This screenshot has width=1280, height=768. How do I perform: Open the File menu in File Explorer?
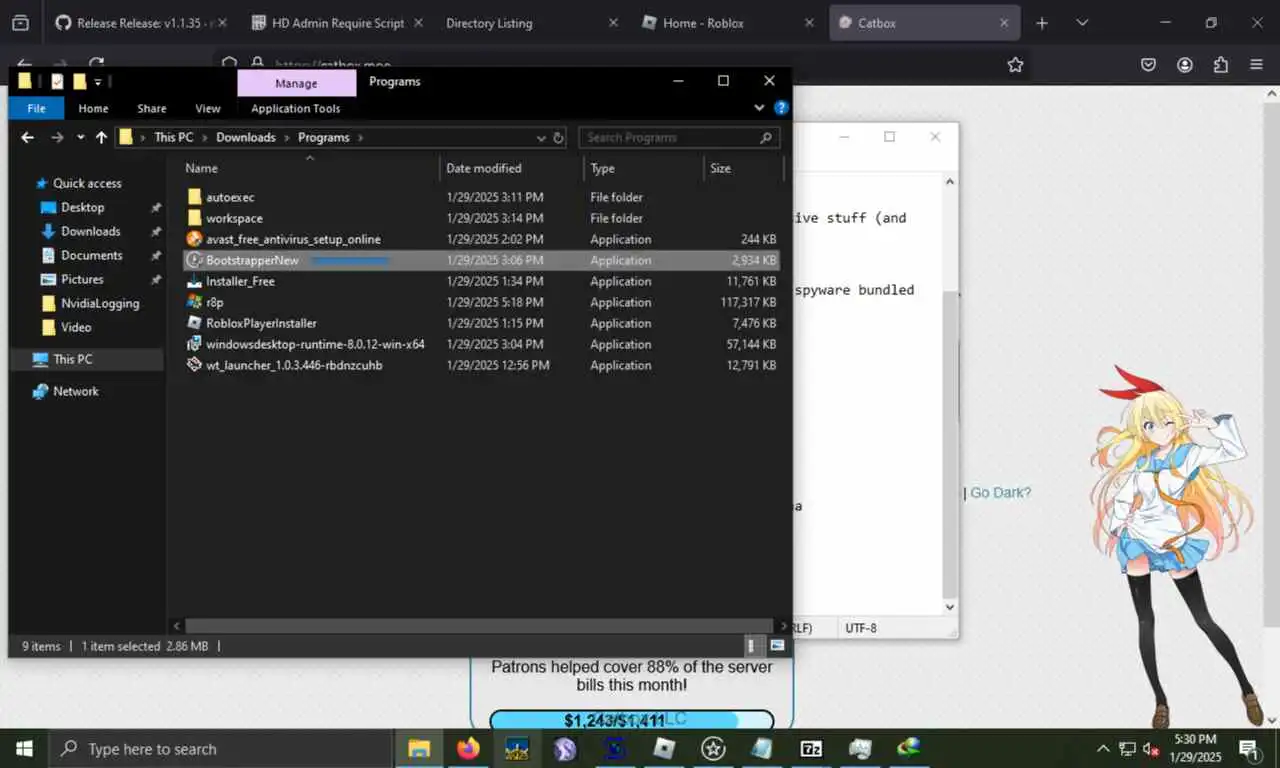tap(36, 108)
